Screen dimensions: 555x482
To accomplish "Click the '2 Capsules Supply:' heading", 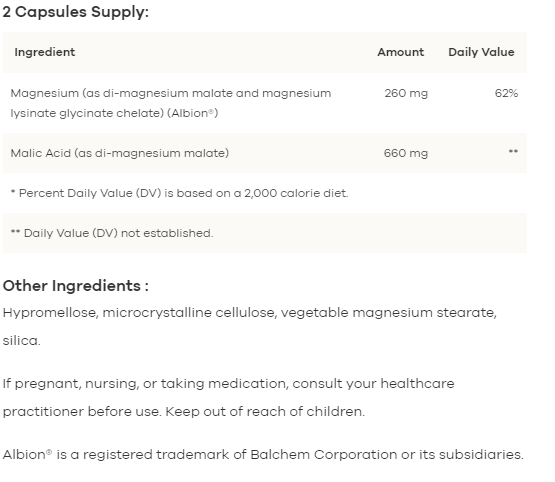I will (75, 12).
